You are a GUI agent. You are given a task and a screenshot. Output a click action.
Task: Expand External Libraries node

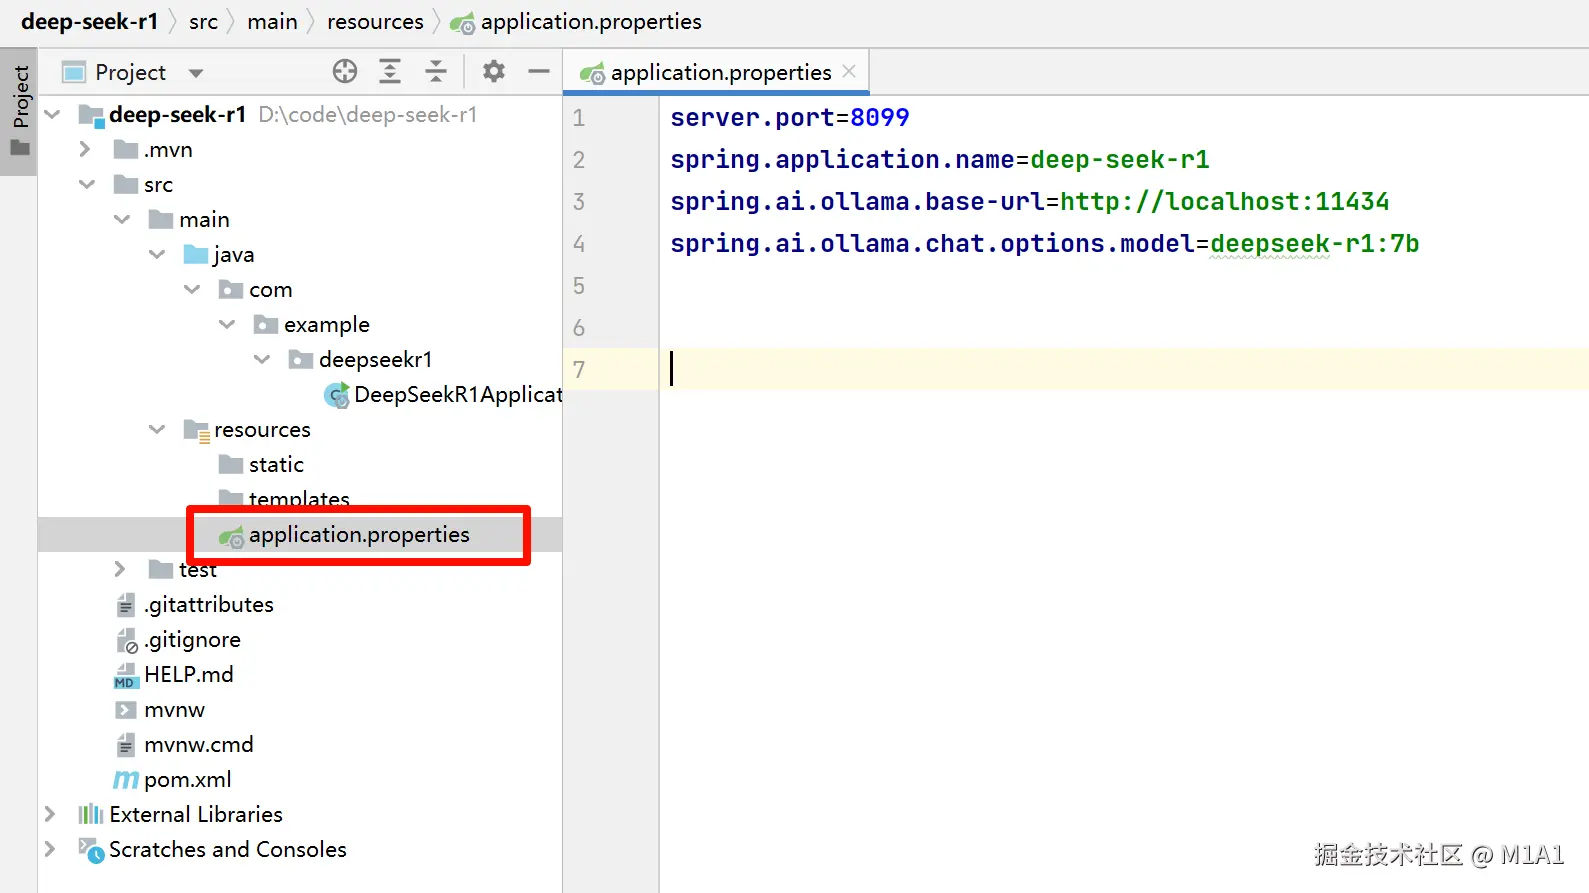click(x=50, y=814)
